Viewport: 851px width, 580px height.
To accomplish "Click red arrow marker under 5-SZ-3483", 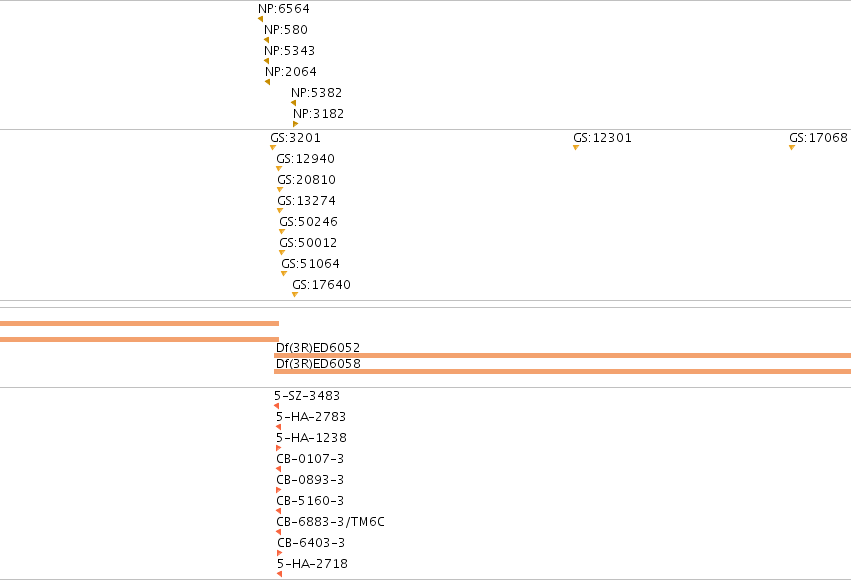I will pos(277,406).
